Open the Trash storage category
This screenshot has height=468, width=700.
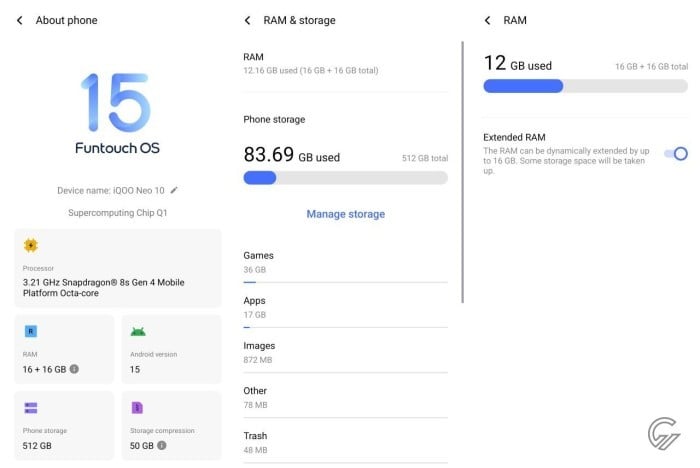click(346, 443)
